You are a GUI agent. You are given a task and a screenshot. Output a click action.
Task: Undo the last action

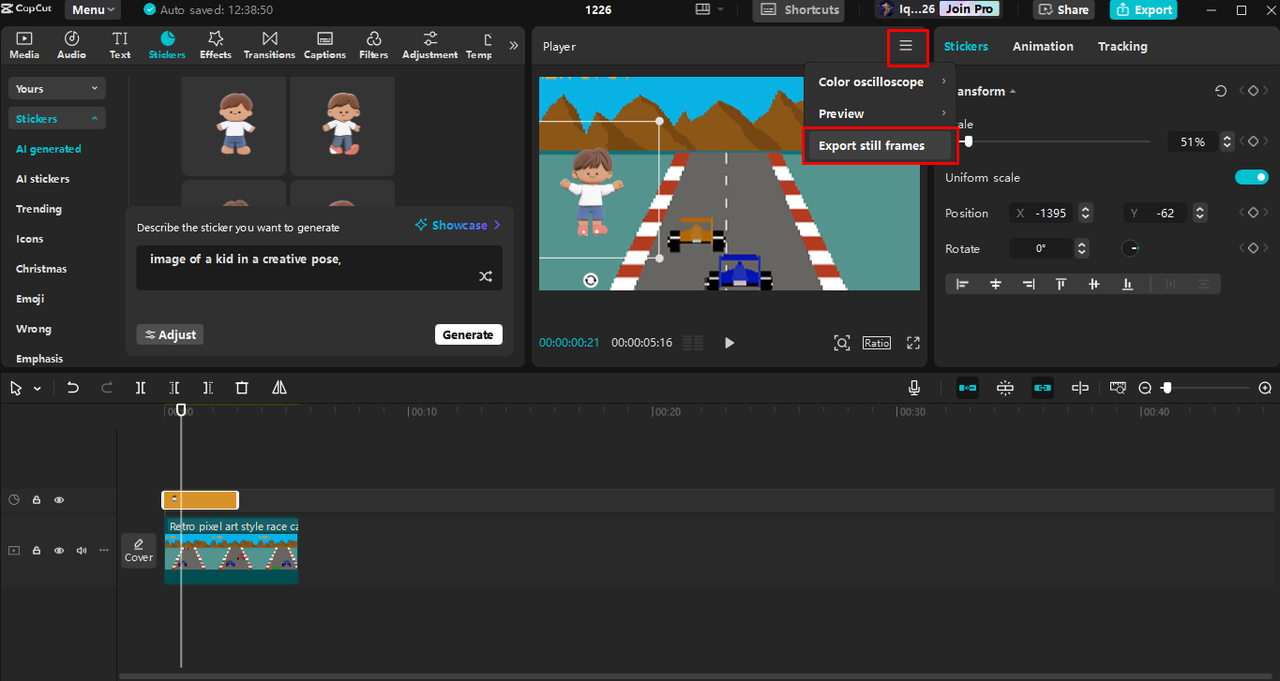point(73,388)
